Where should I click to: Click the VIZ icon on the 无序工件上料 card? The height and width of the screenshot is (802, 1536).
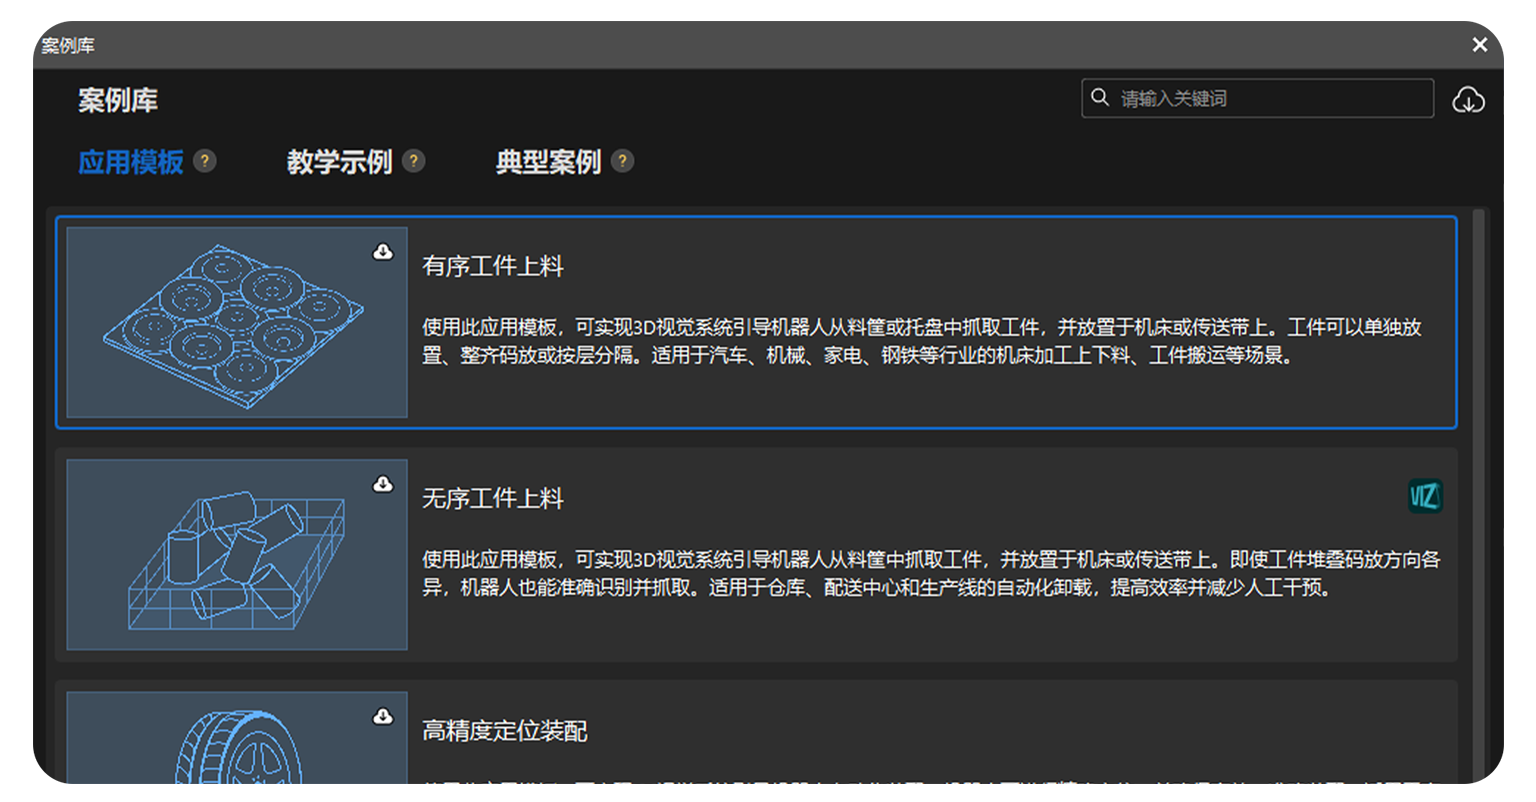coord(1426,497)
